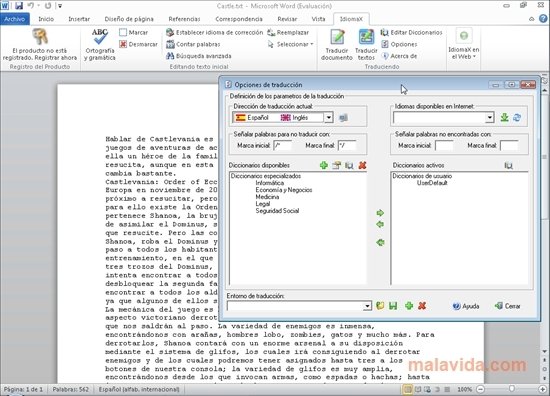The width and height of the screenshot is (550, 396).
Task: Click the lower double left arrow to remove all
Action: tap(380, 242)
